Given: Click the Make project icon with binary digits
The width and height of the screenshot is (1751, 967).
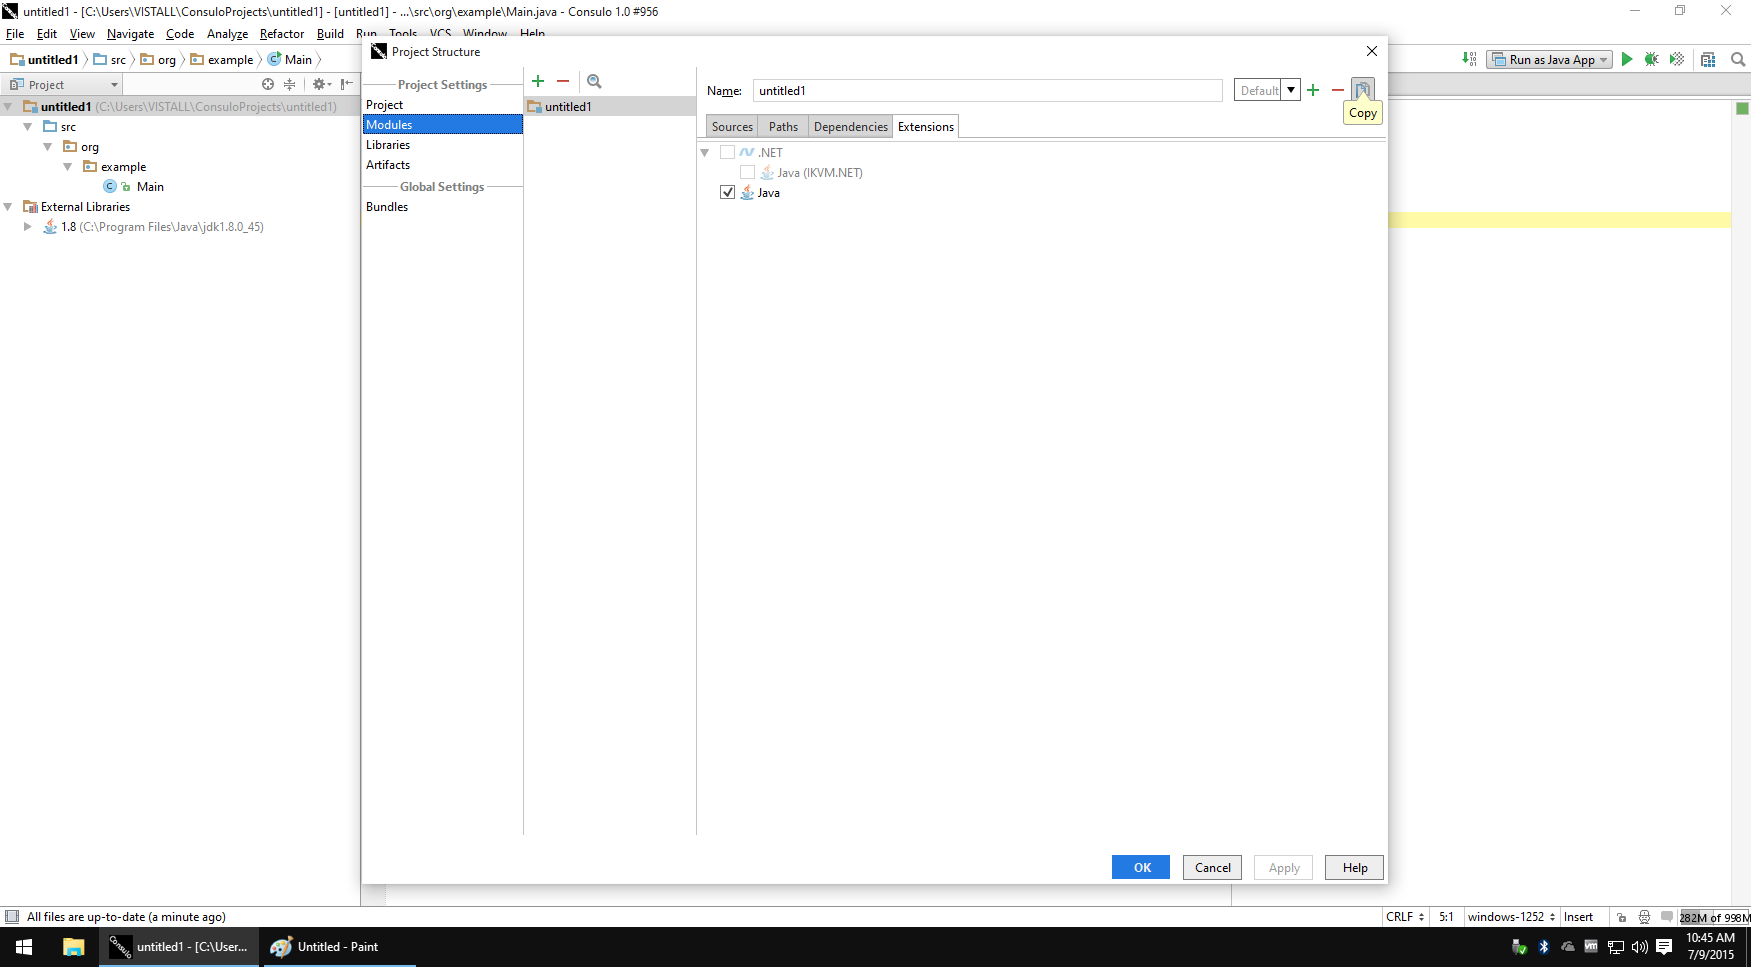Looking at the screenshot, I should 1469,59.
